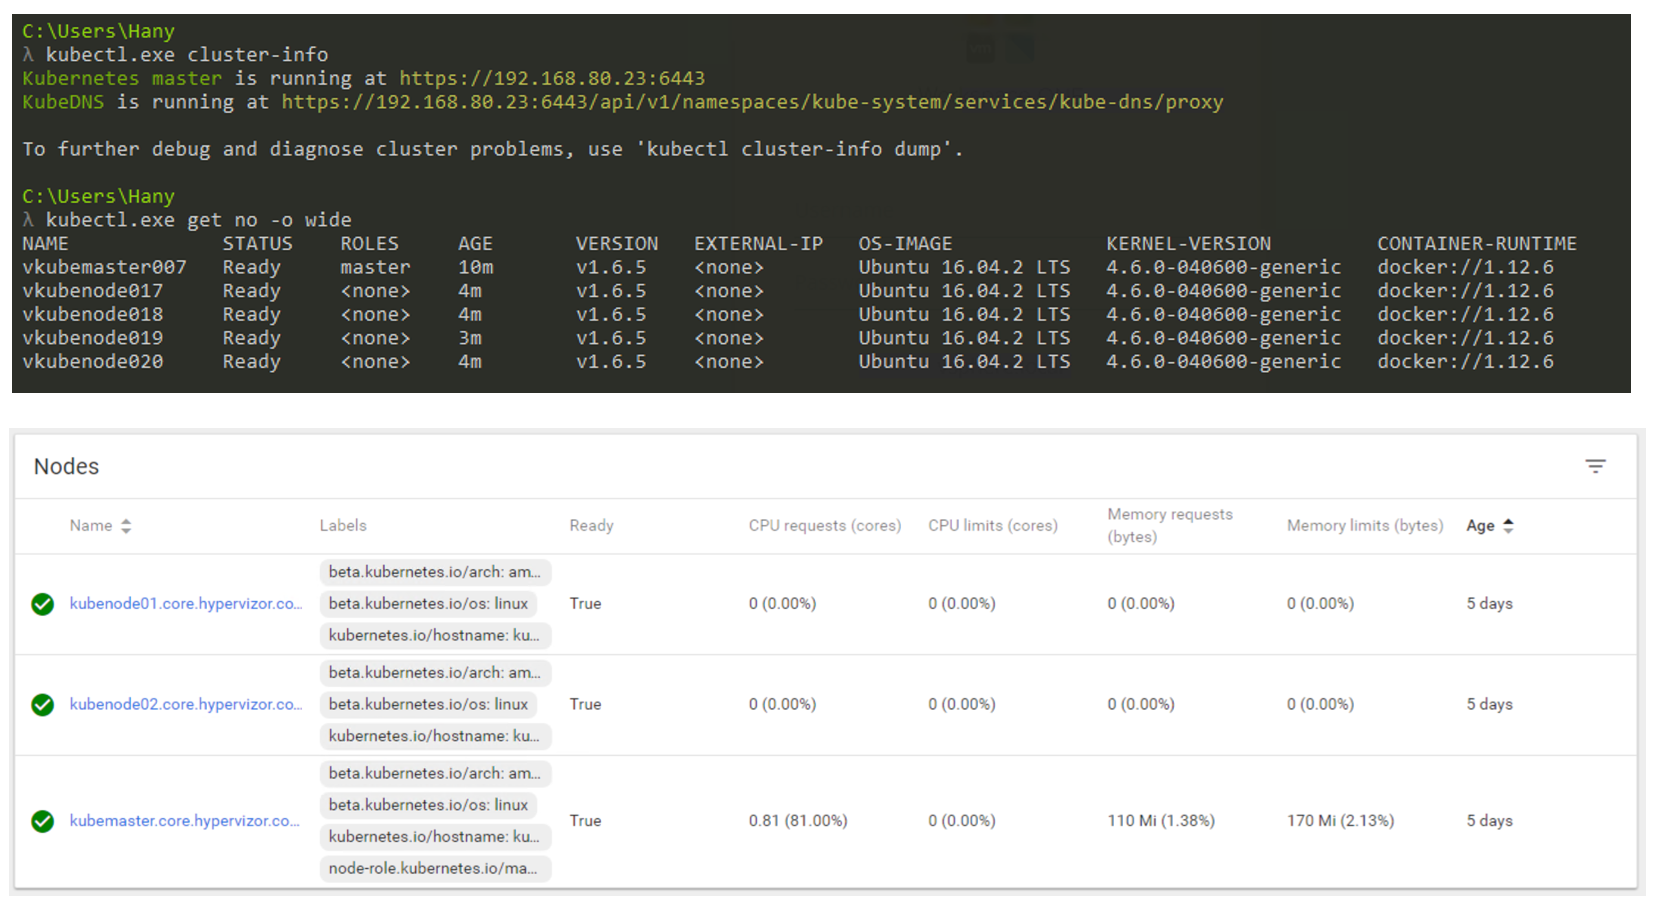
Task: Click vkubenode019 in the terminal node list
Action: click(x=92, y=338)
